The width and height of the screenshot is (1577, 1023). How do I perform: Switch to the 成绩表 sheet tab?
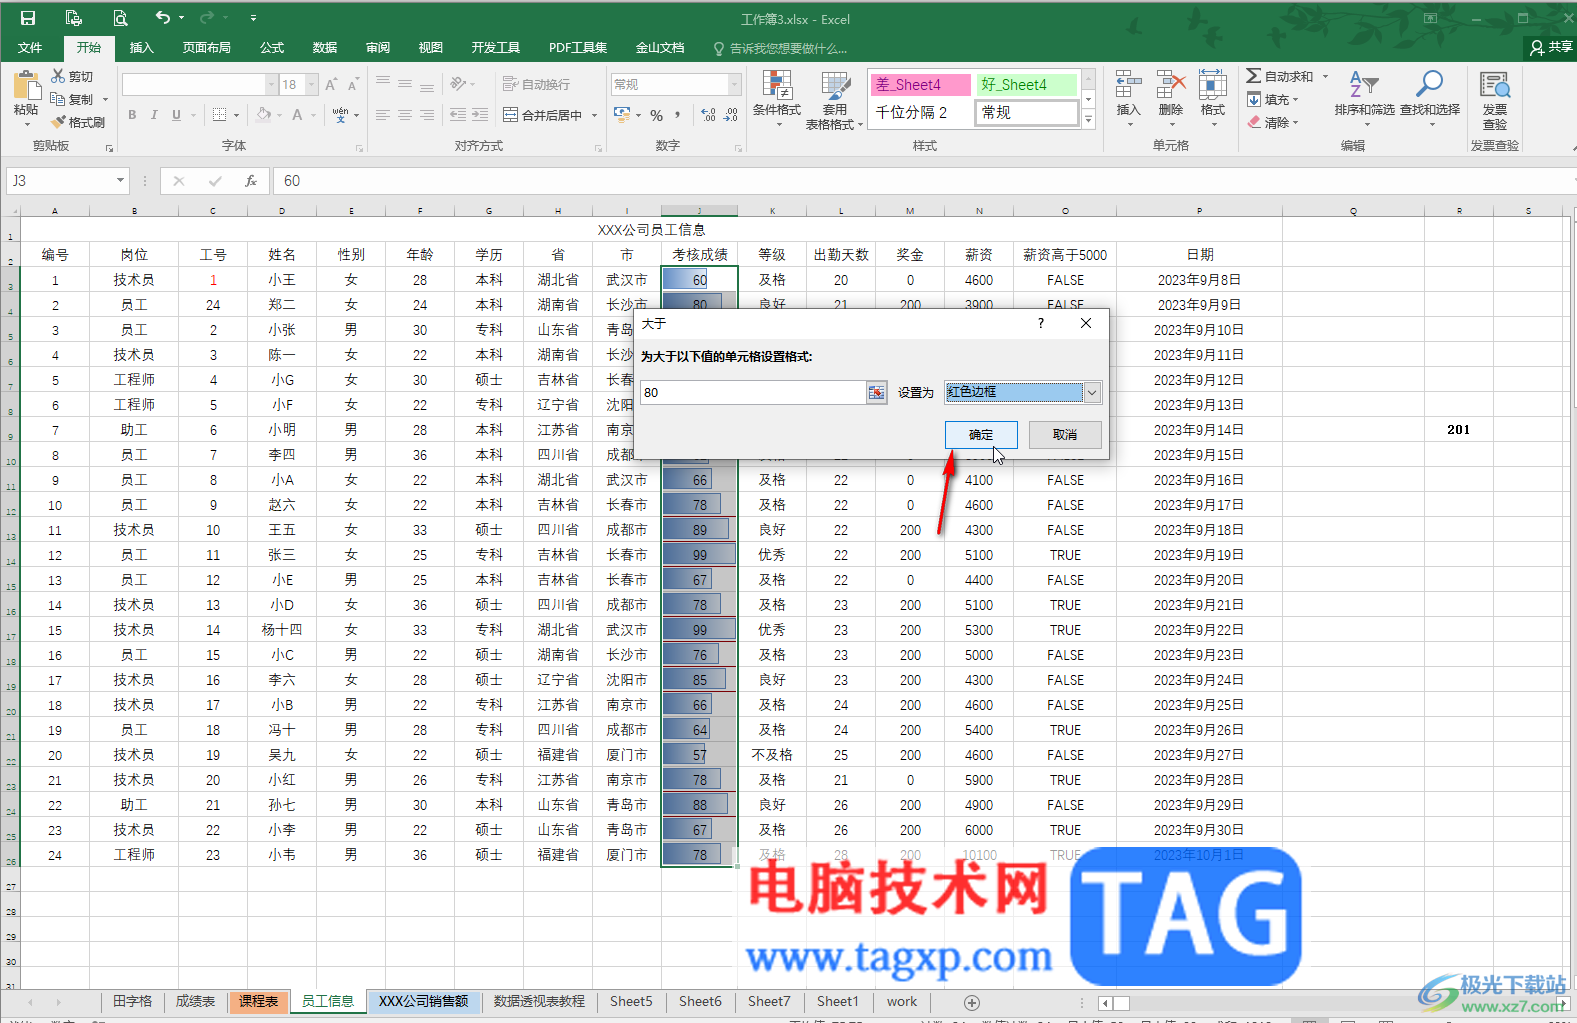[195, 1002]
